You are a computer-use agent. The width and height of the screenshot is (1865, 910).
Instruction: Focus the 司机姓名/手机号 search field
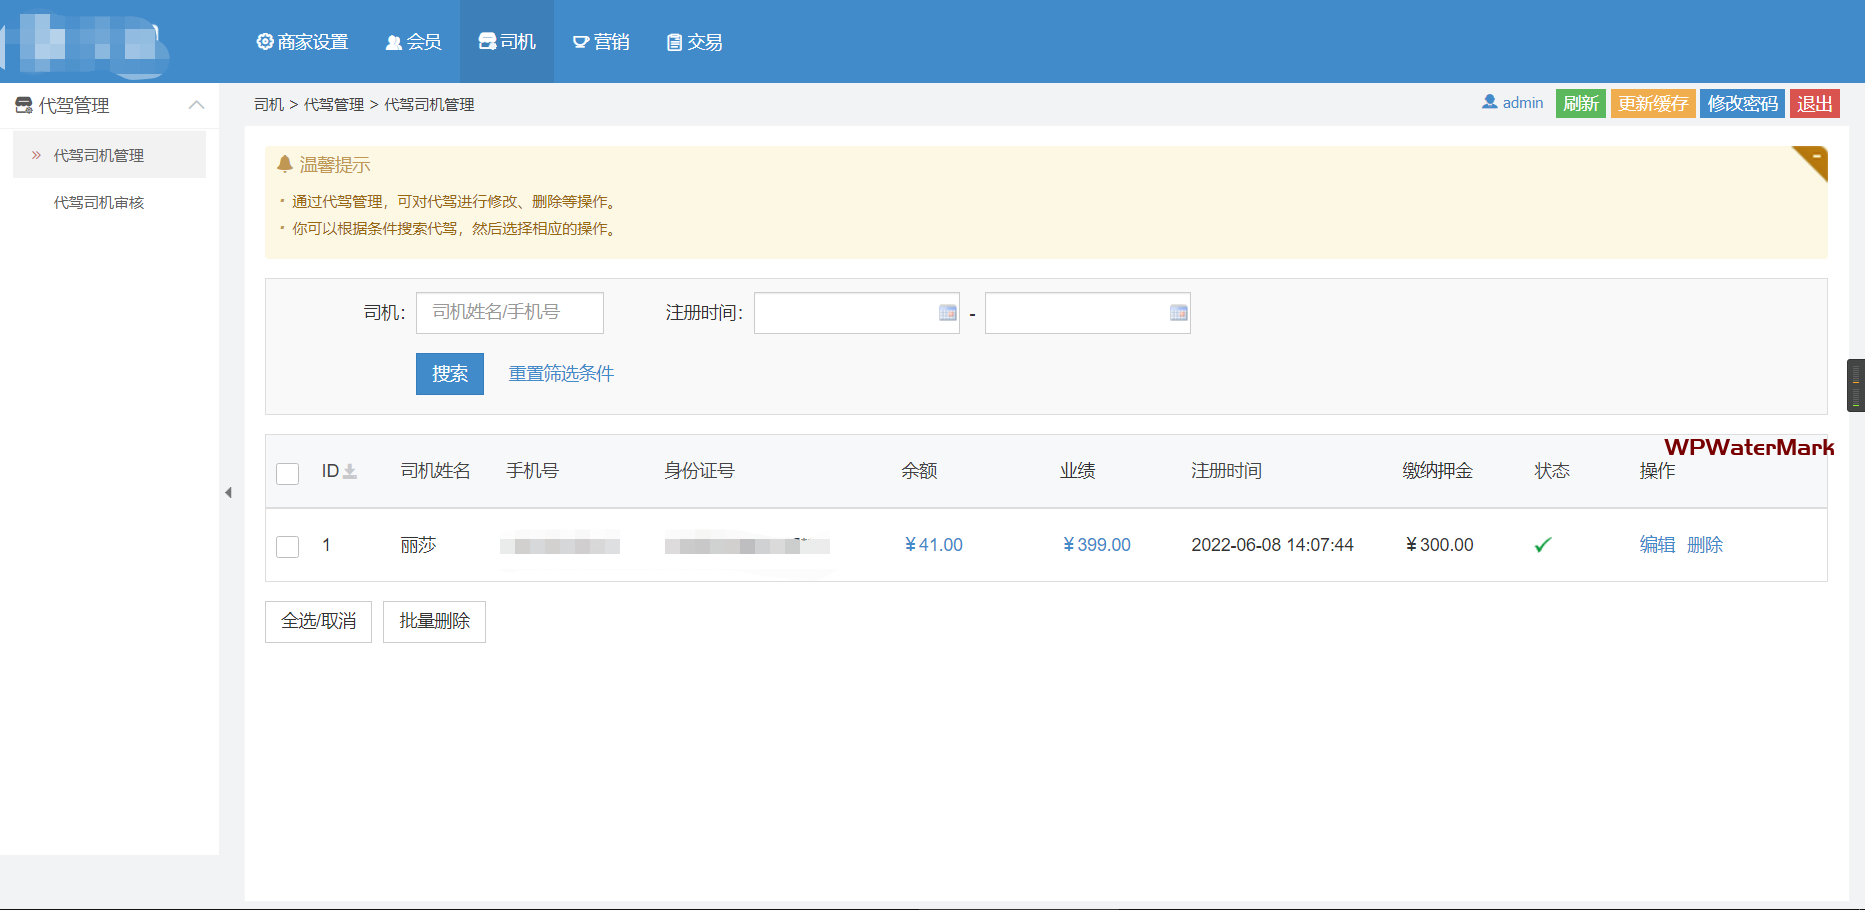coord(510,313)
